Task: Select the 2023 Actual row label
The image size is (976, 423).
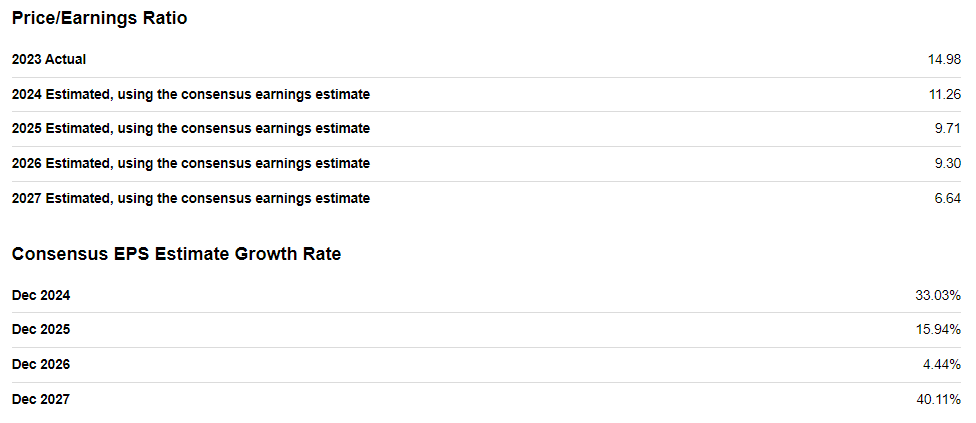Action: (49, 60)
